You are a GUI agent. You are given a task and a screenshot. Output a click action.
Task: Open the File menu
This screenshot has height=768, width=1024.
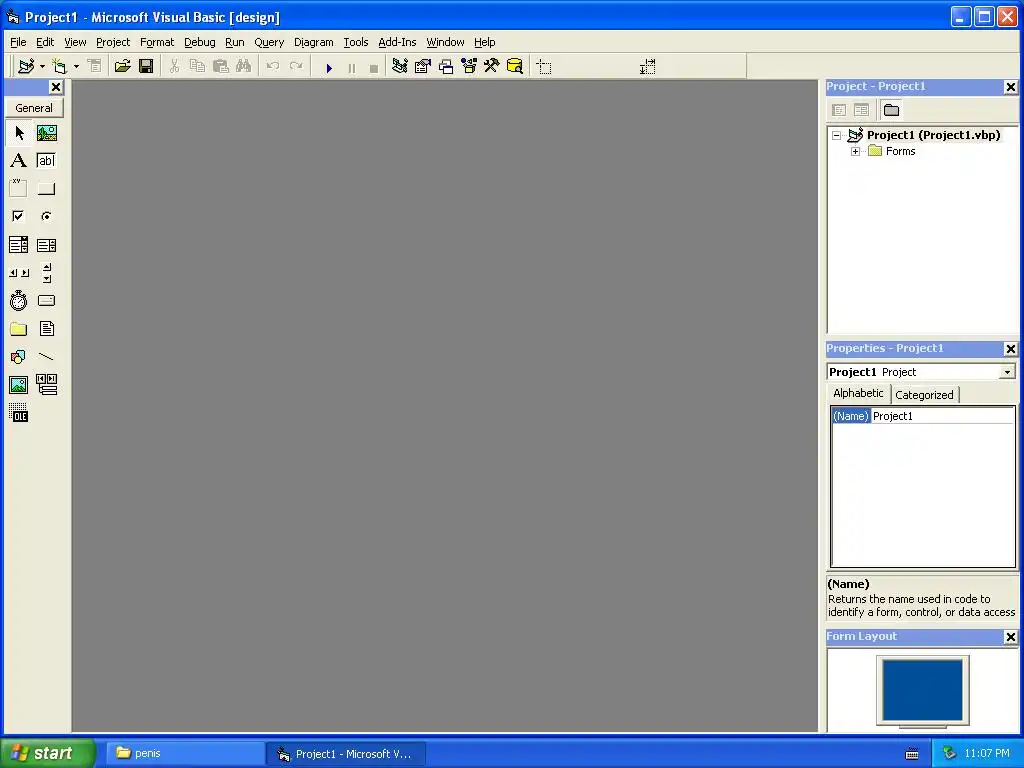(18, 42)
